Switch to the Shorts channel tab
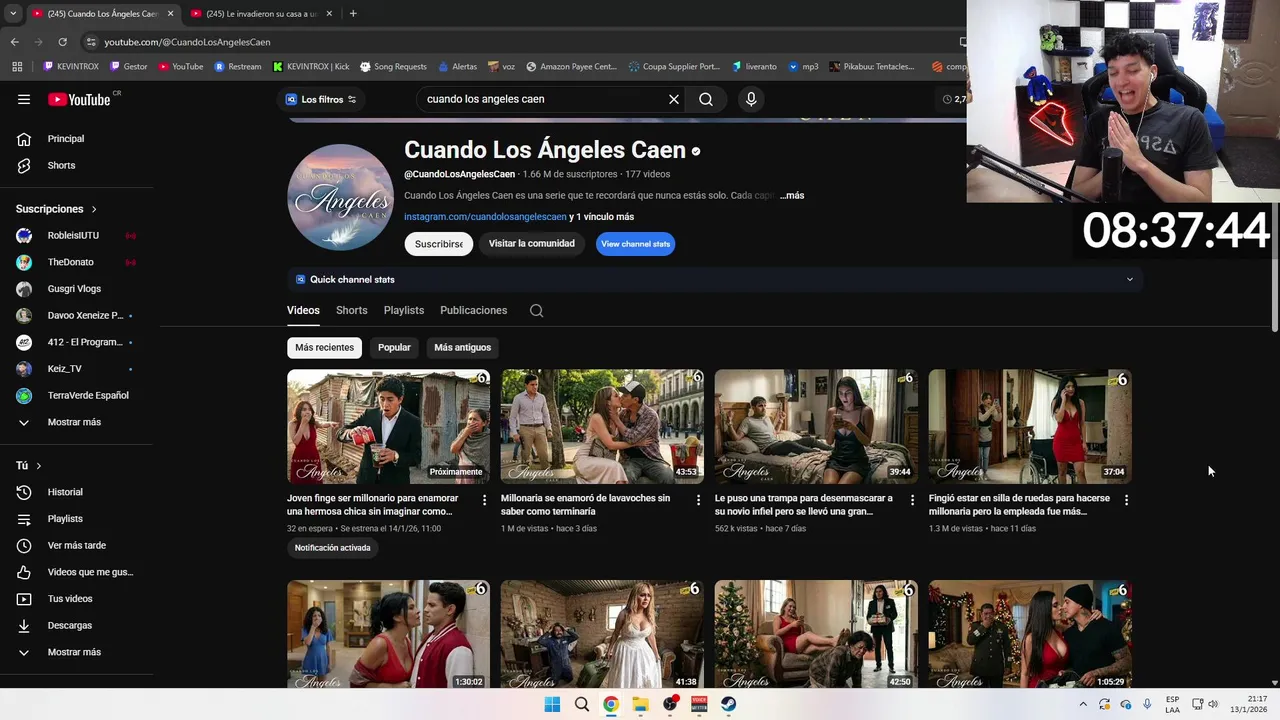 (352, 310)
